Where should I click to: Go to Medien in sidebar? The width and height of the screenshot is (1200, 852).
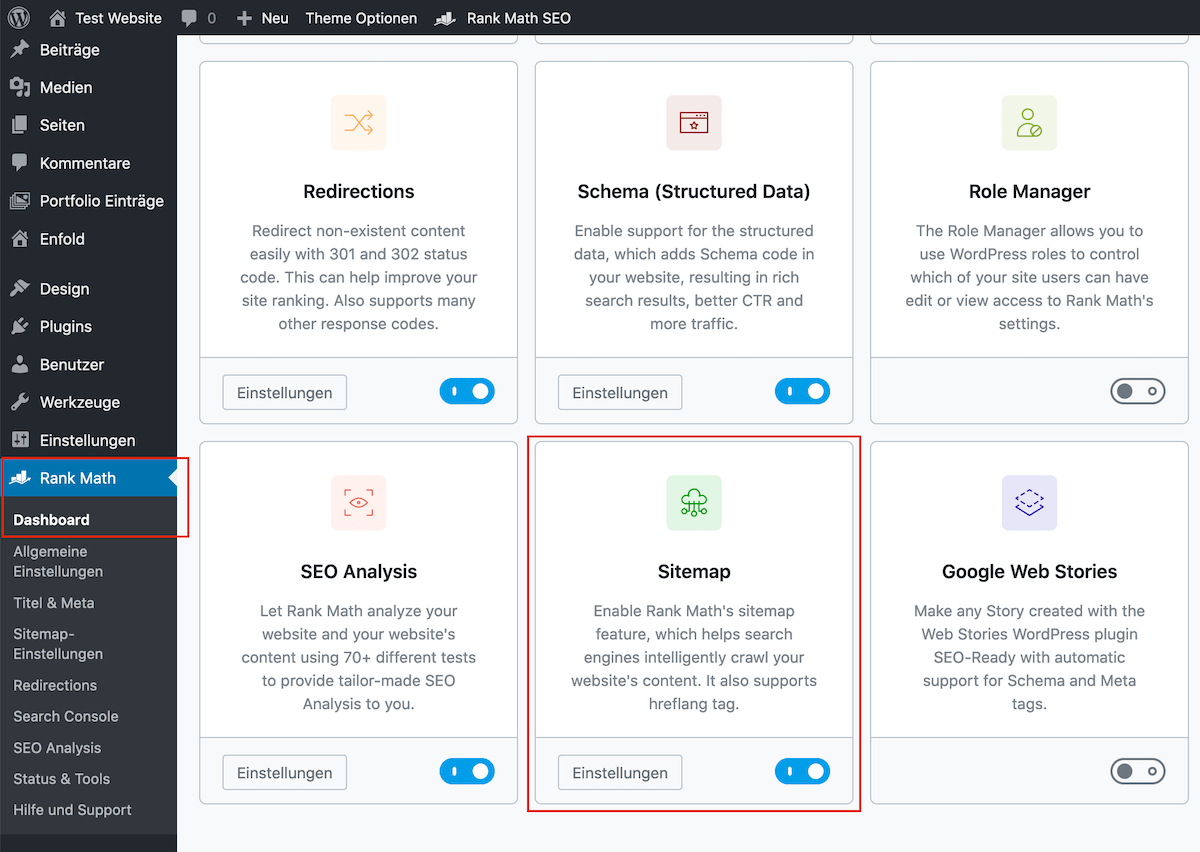tap(66, 88)
